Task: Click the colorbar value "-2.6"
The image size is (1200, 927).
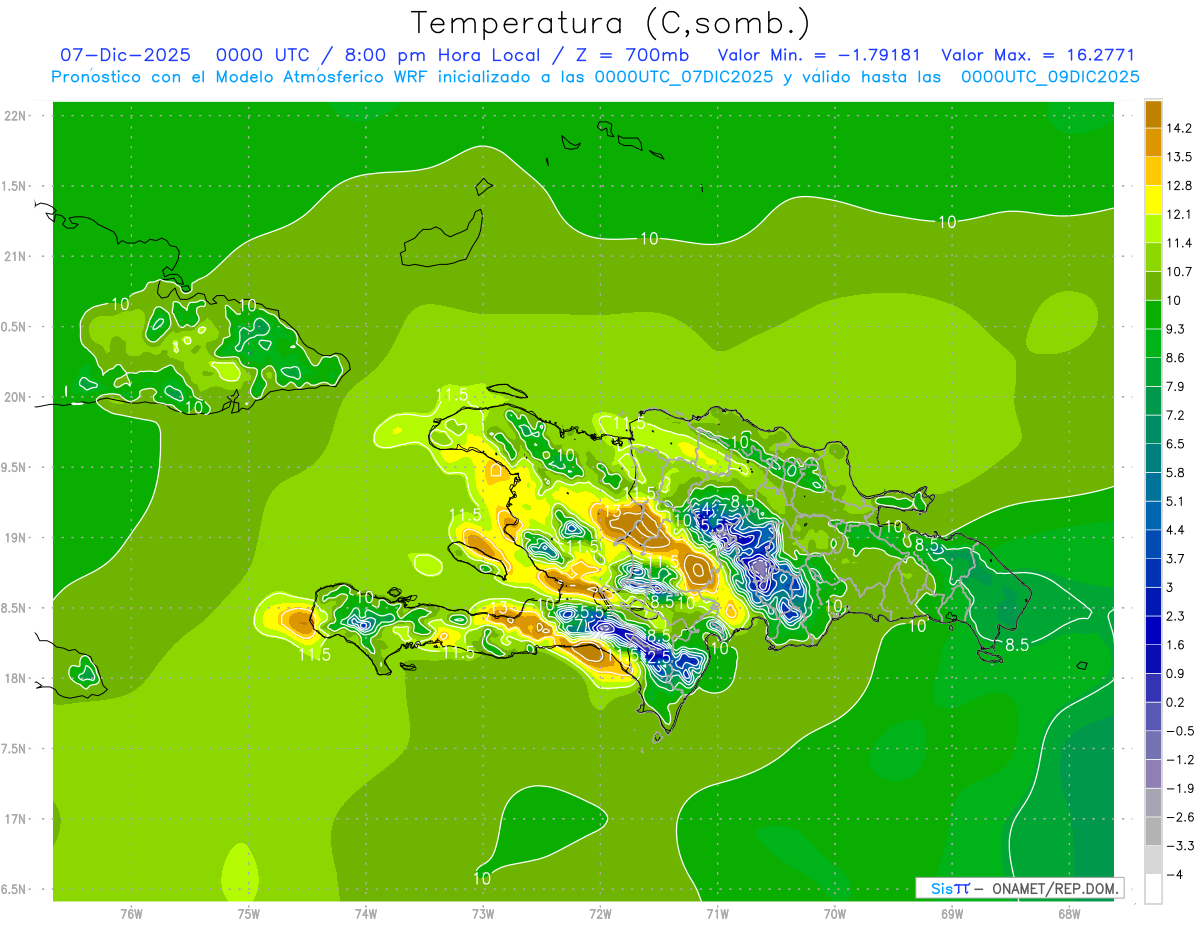Action: point(1179,817)
